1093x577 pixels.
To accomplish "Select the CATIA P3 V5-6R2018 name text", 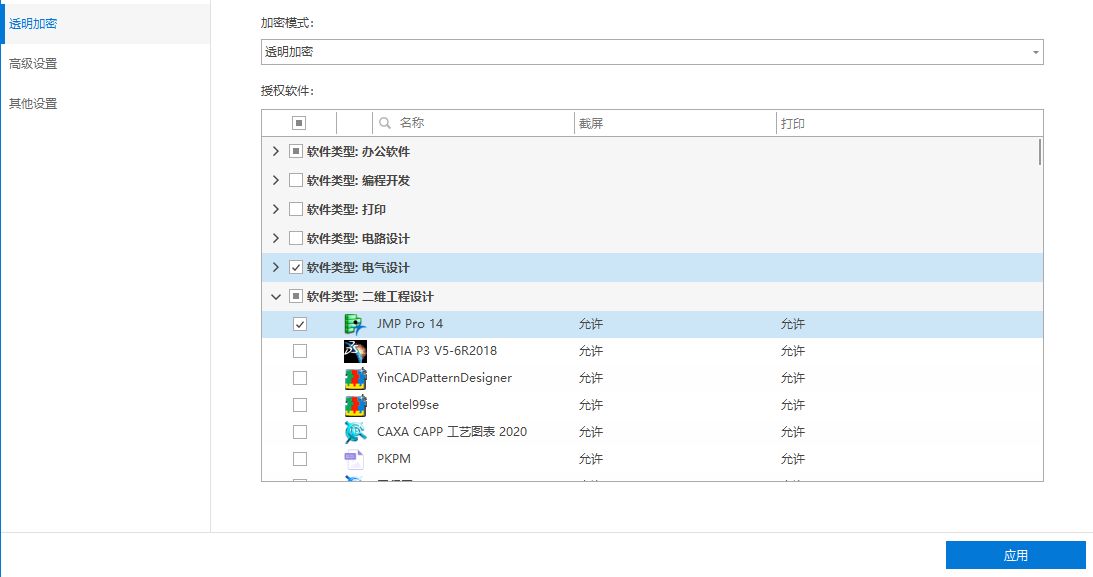I will pyautogui.click(x=437, y=351).
